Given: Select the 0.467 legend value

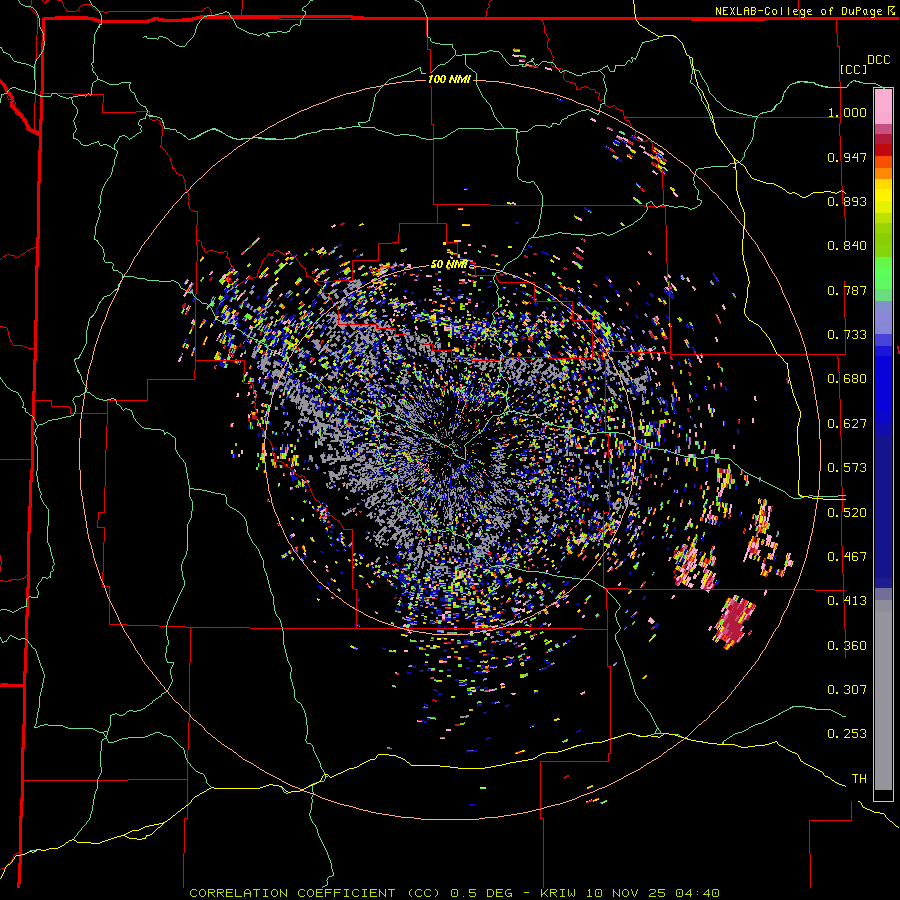Looking at the screenshot, I should click(x=847, y=557).
